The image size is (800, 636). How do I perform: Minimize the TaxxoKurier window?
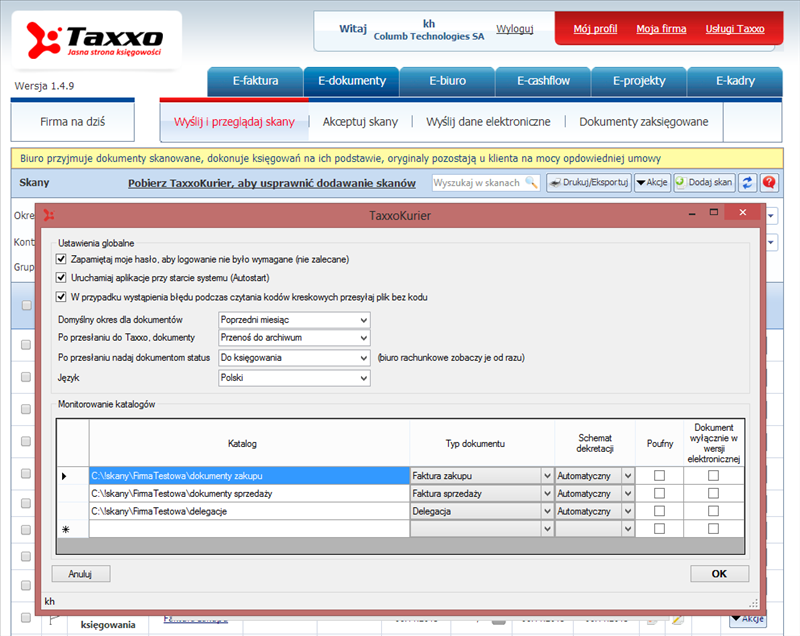click(692, 213)
